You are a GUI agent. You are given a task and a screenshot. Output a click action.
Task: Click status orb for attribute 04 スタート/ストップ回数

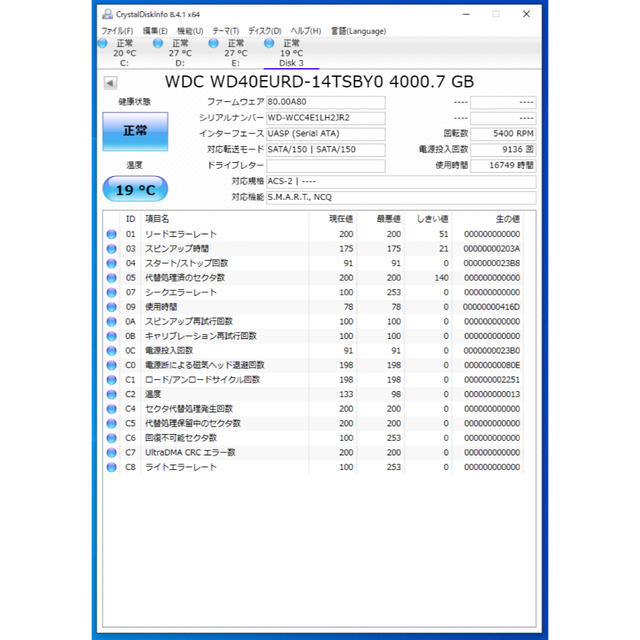tap(111, 263)
